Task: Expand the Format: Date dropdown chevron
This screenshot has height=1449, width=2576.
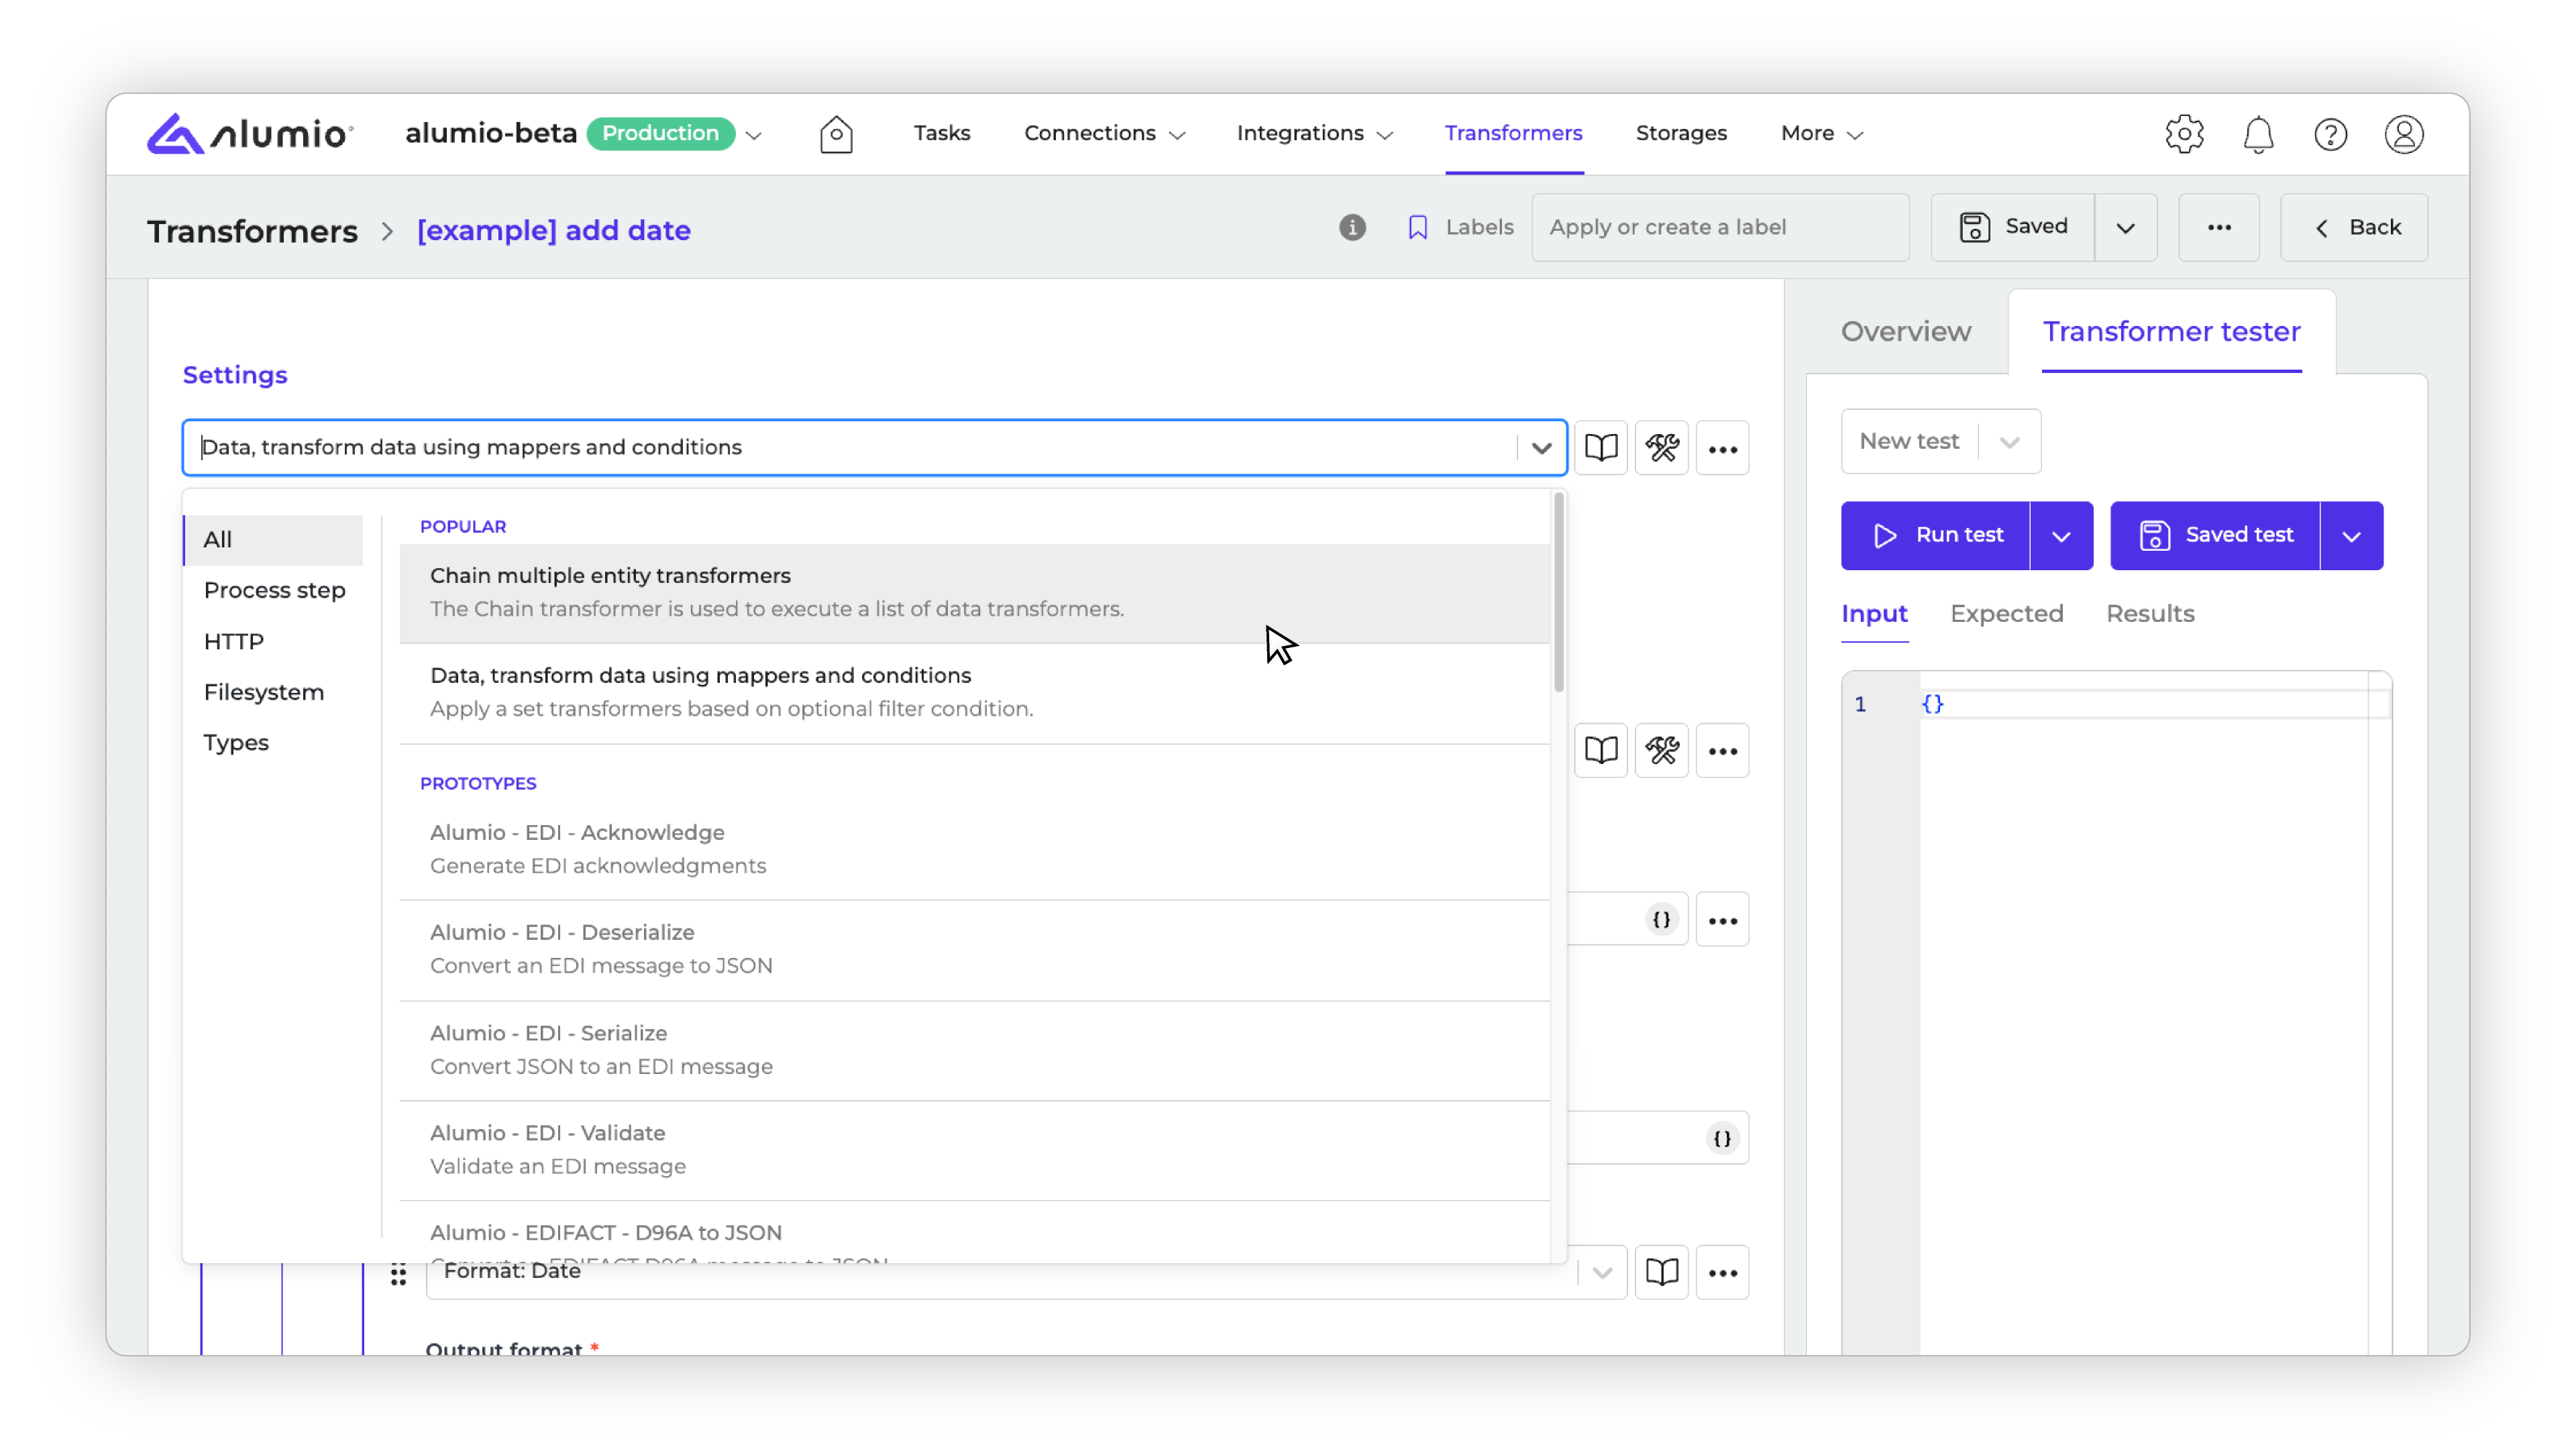Action: pyautogui.click(x=1602, y=1272)
